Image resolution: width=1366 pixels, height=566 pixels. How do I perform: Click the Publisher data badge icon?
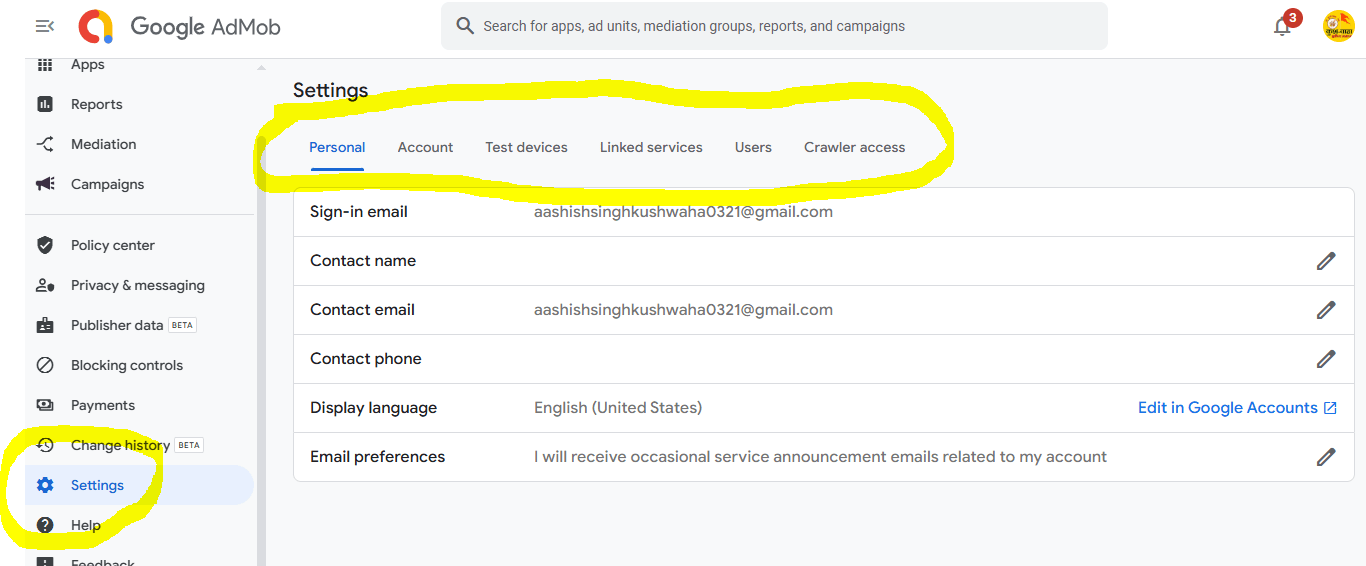tap(45, 325)
